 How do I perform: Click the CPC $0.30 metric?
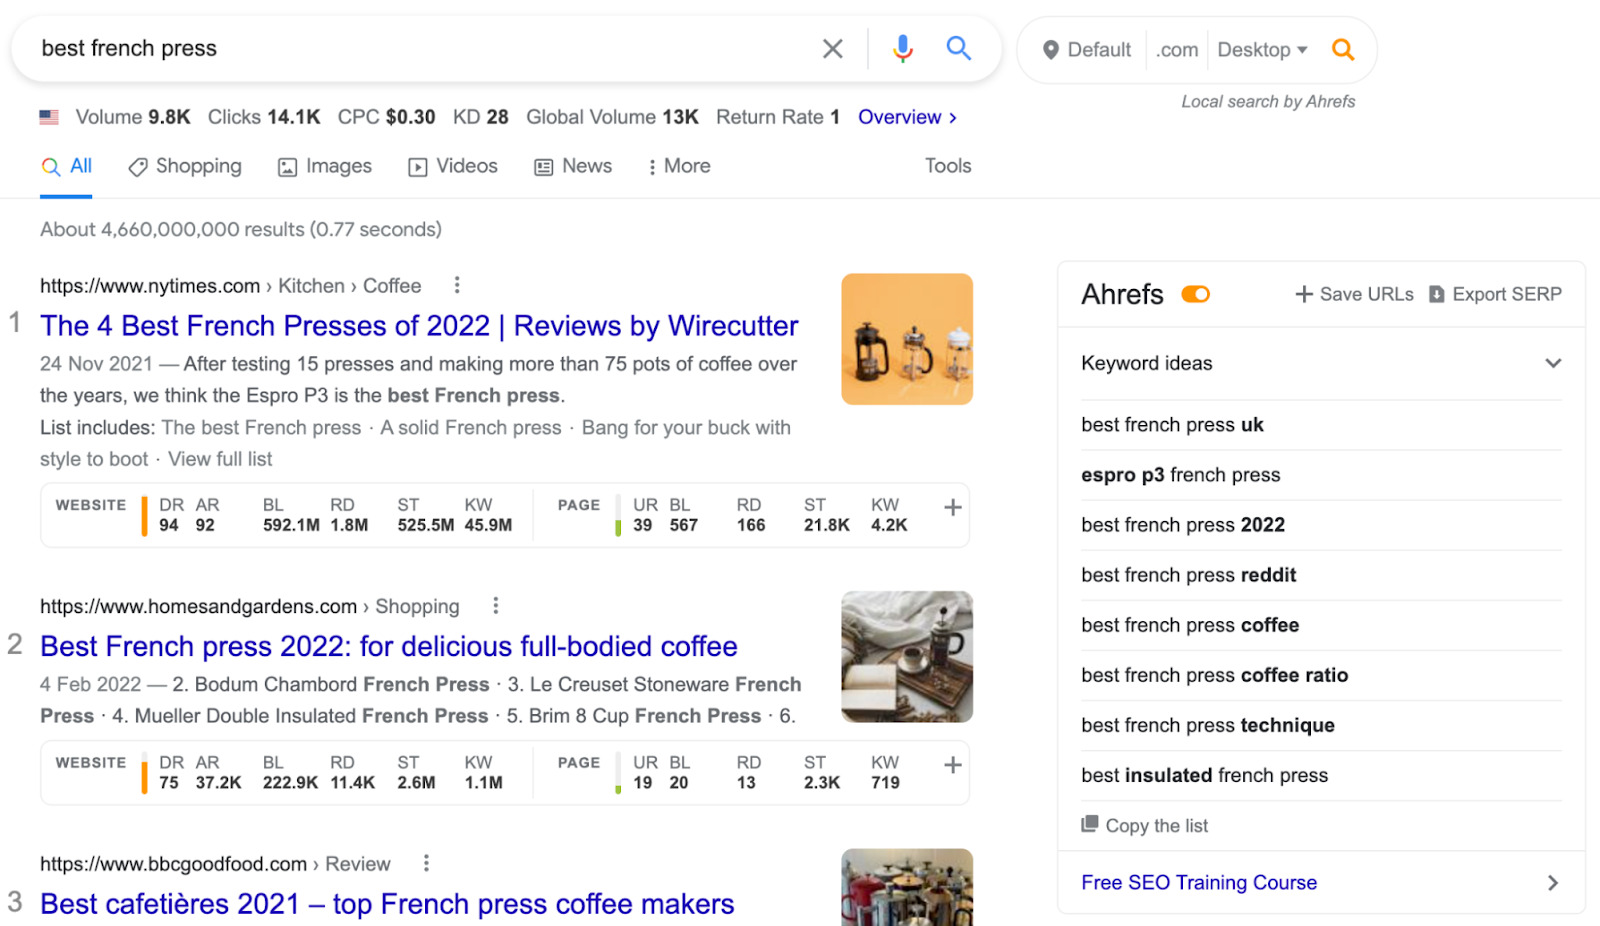[386, 117]
